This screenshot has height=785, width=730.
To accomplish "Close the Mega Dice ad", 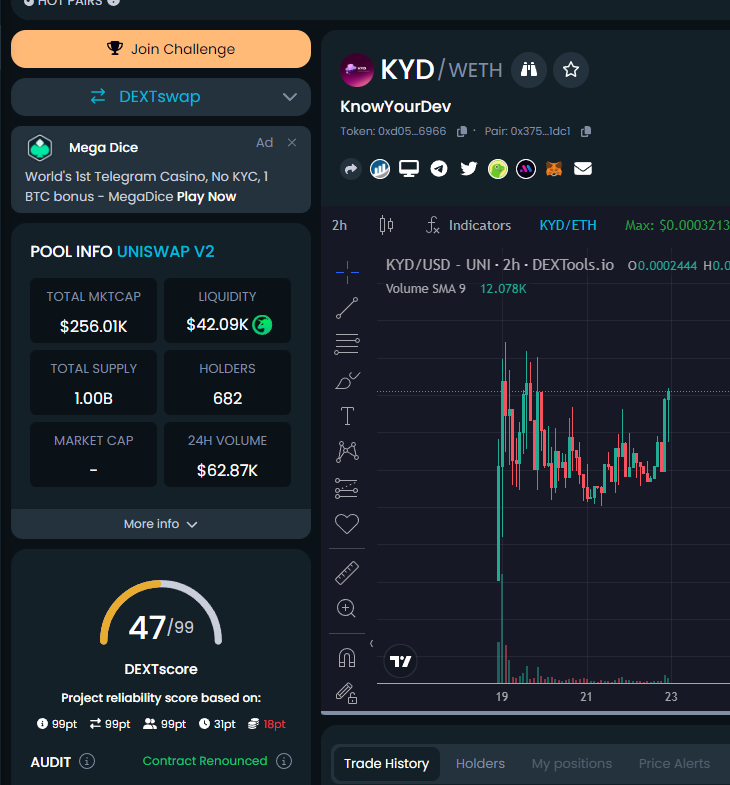I will pyautogui.click(x=292, y=143).
